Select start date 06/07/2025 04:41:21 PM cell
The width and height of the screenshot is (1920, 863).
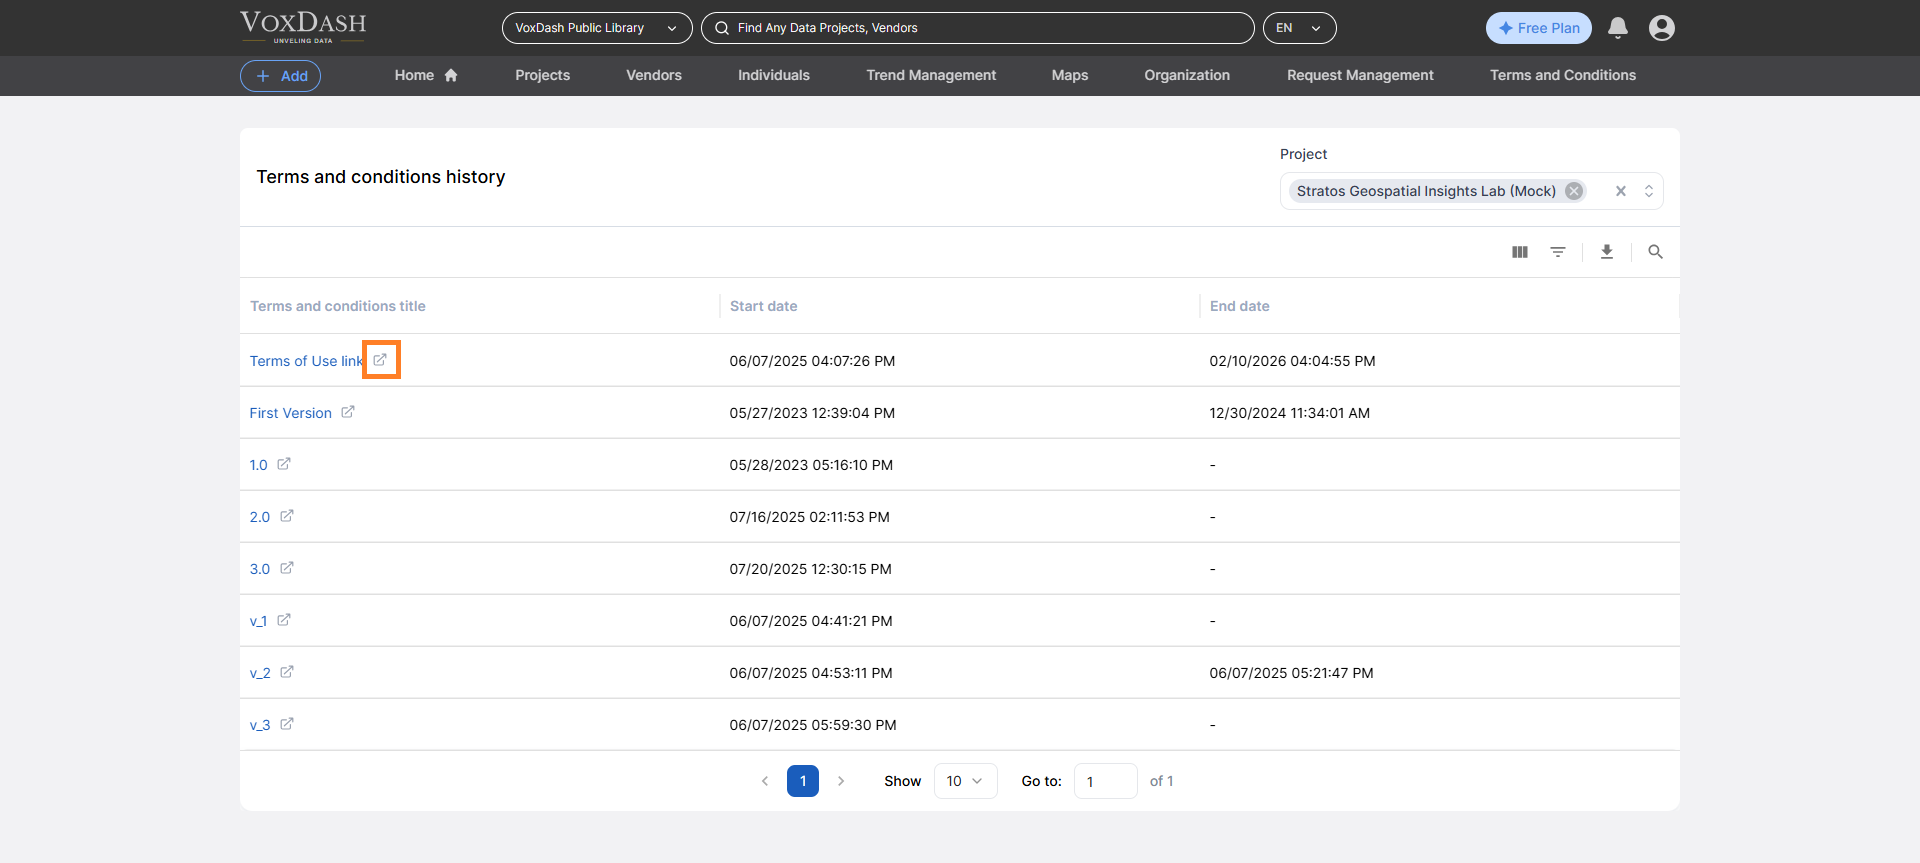tap(811, 621)
